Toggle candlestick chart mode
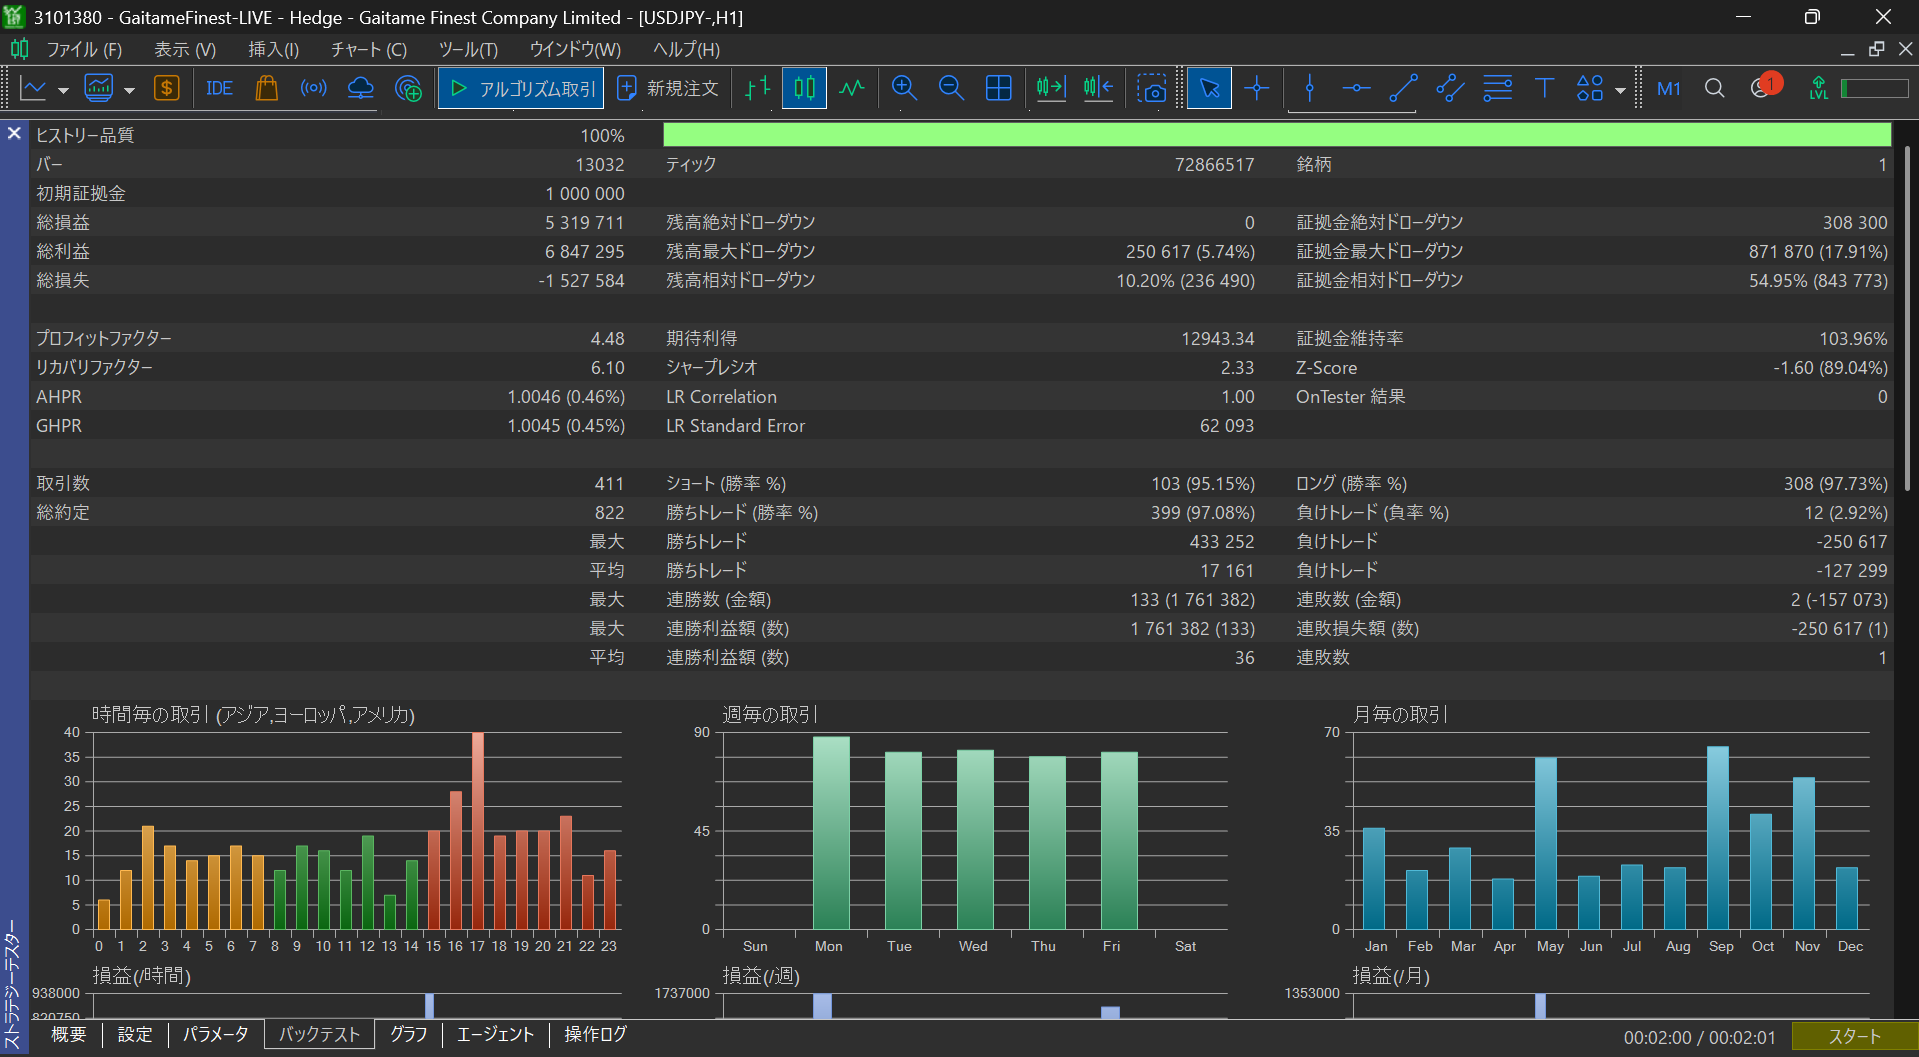 [804, 89]
